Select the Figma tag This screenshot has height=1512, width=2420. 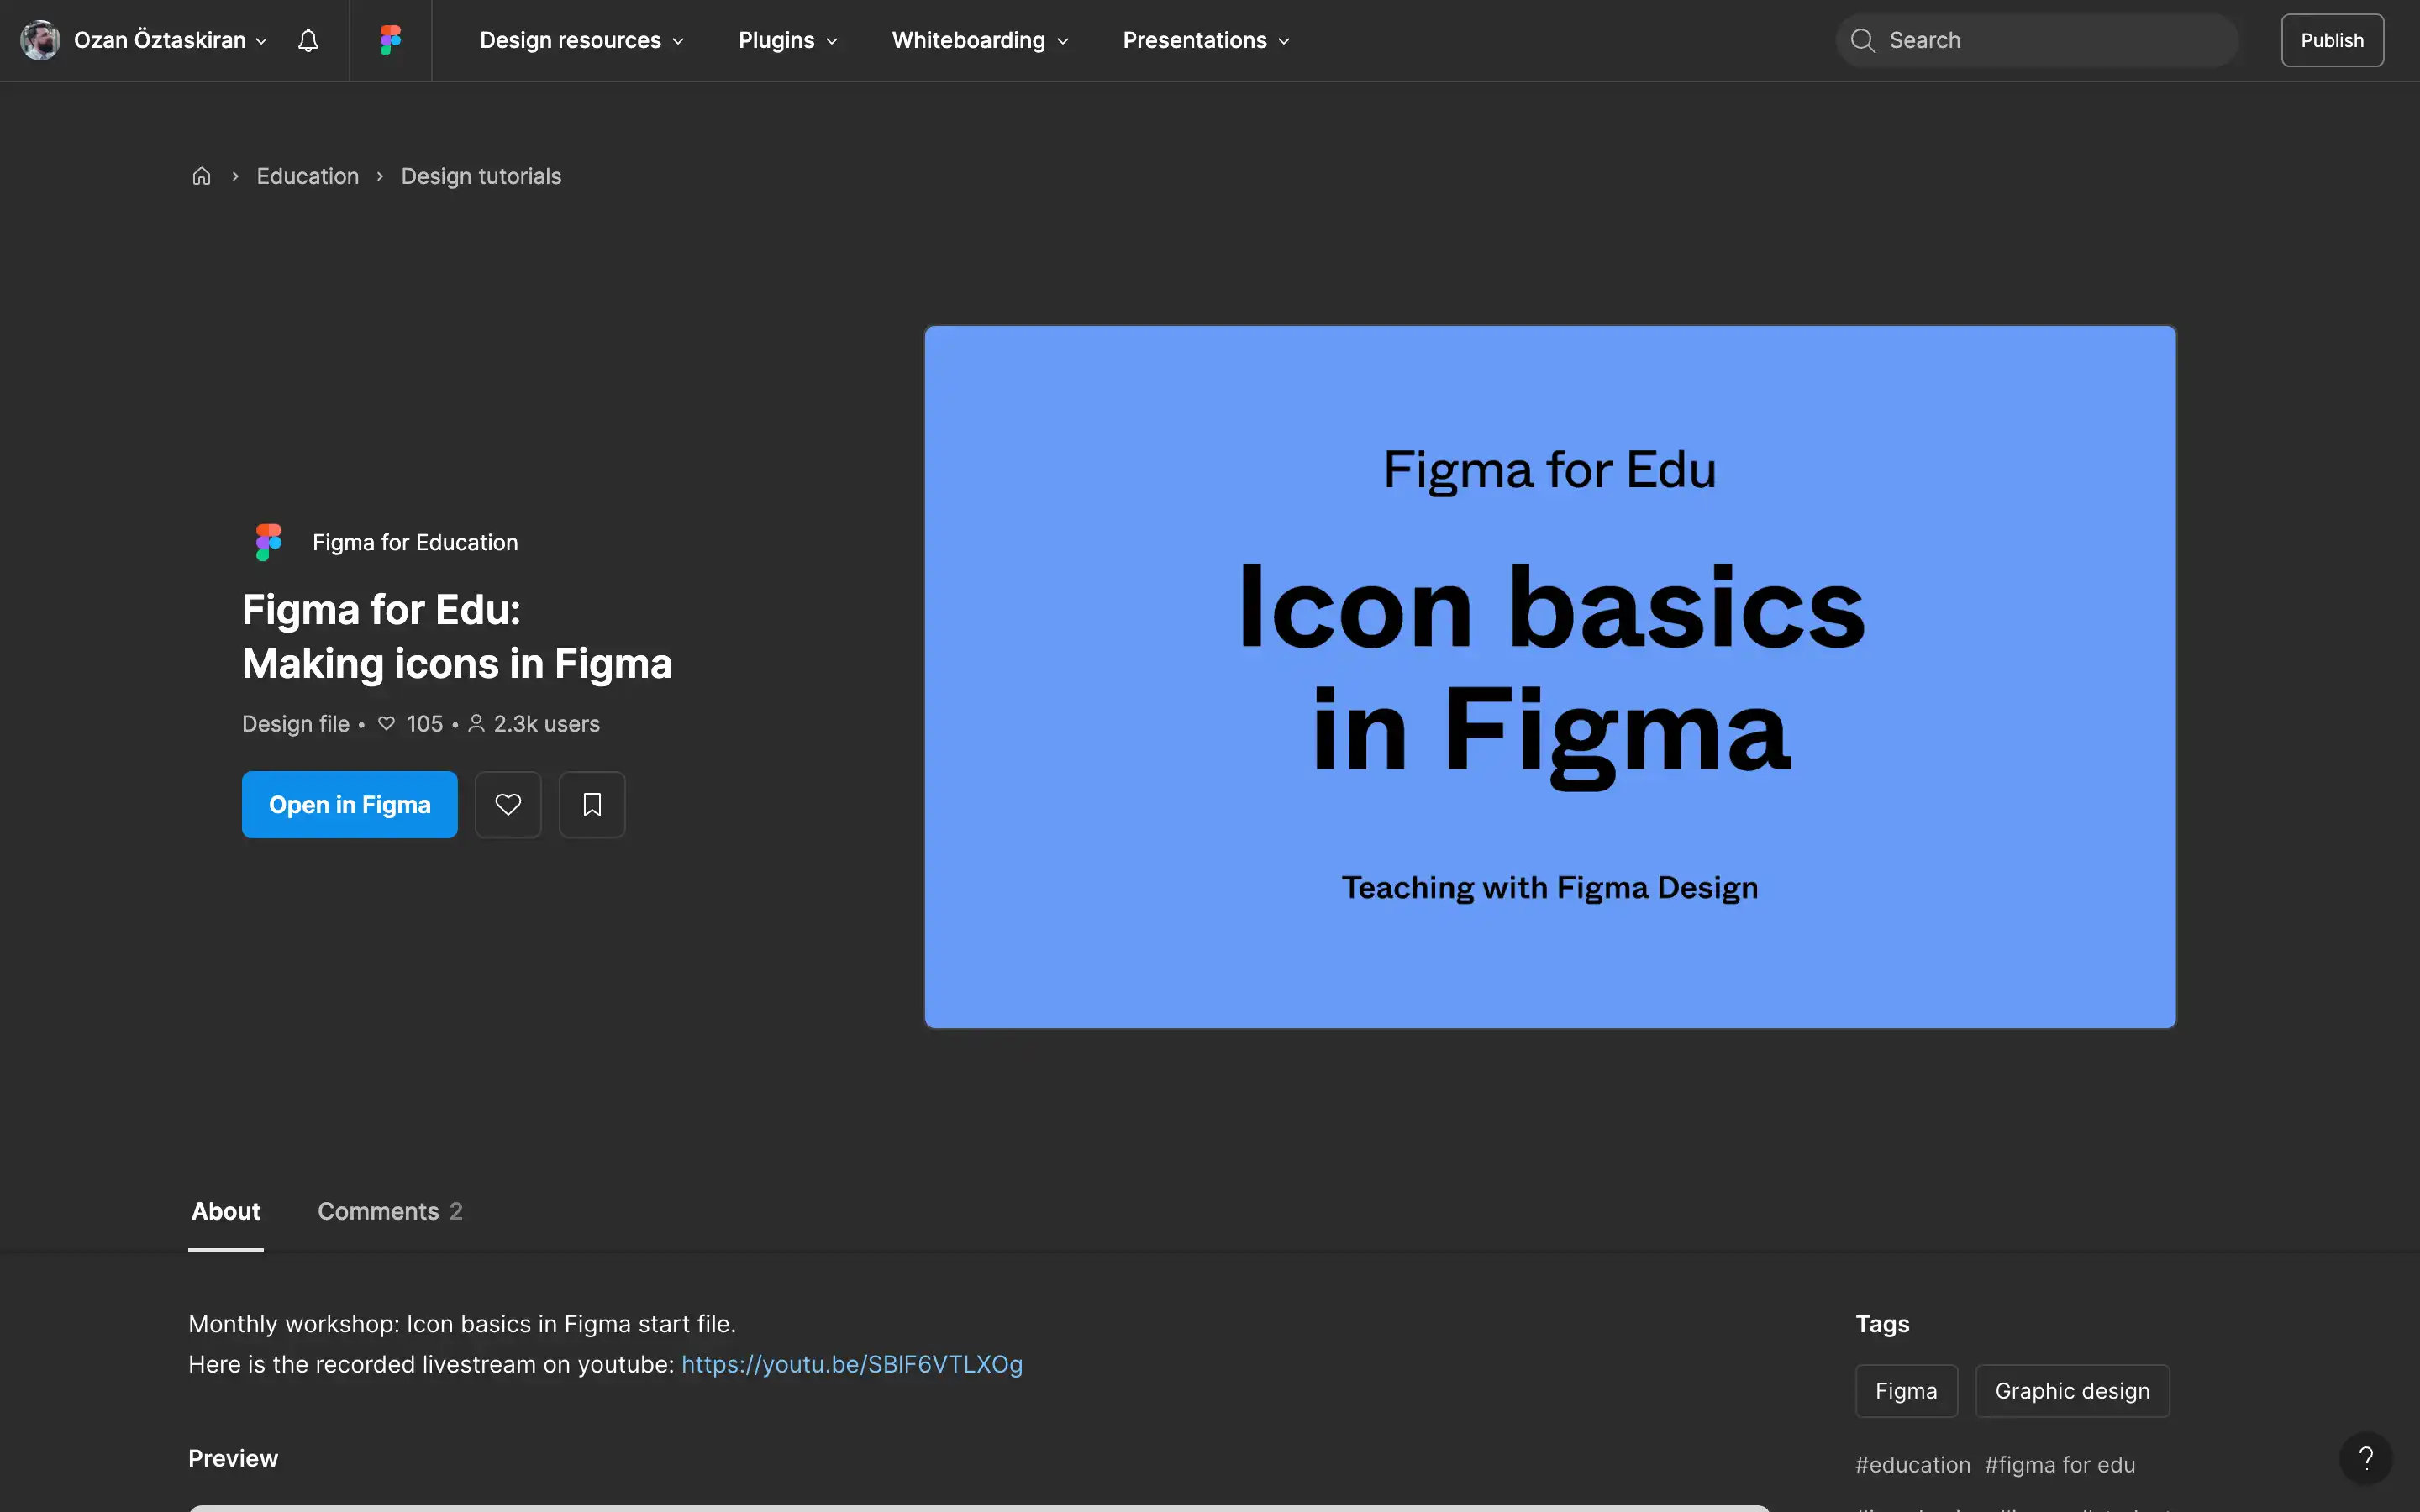pyautogui.click(x=1906, y=1391)
